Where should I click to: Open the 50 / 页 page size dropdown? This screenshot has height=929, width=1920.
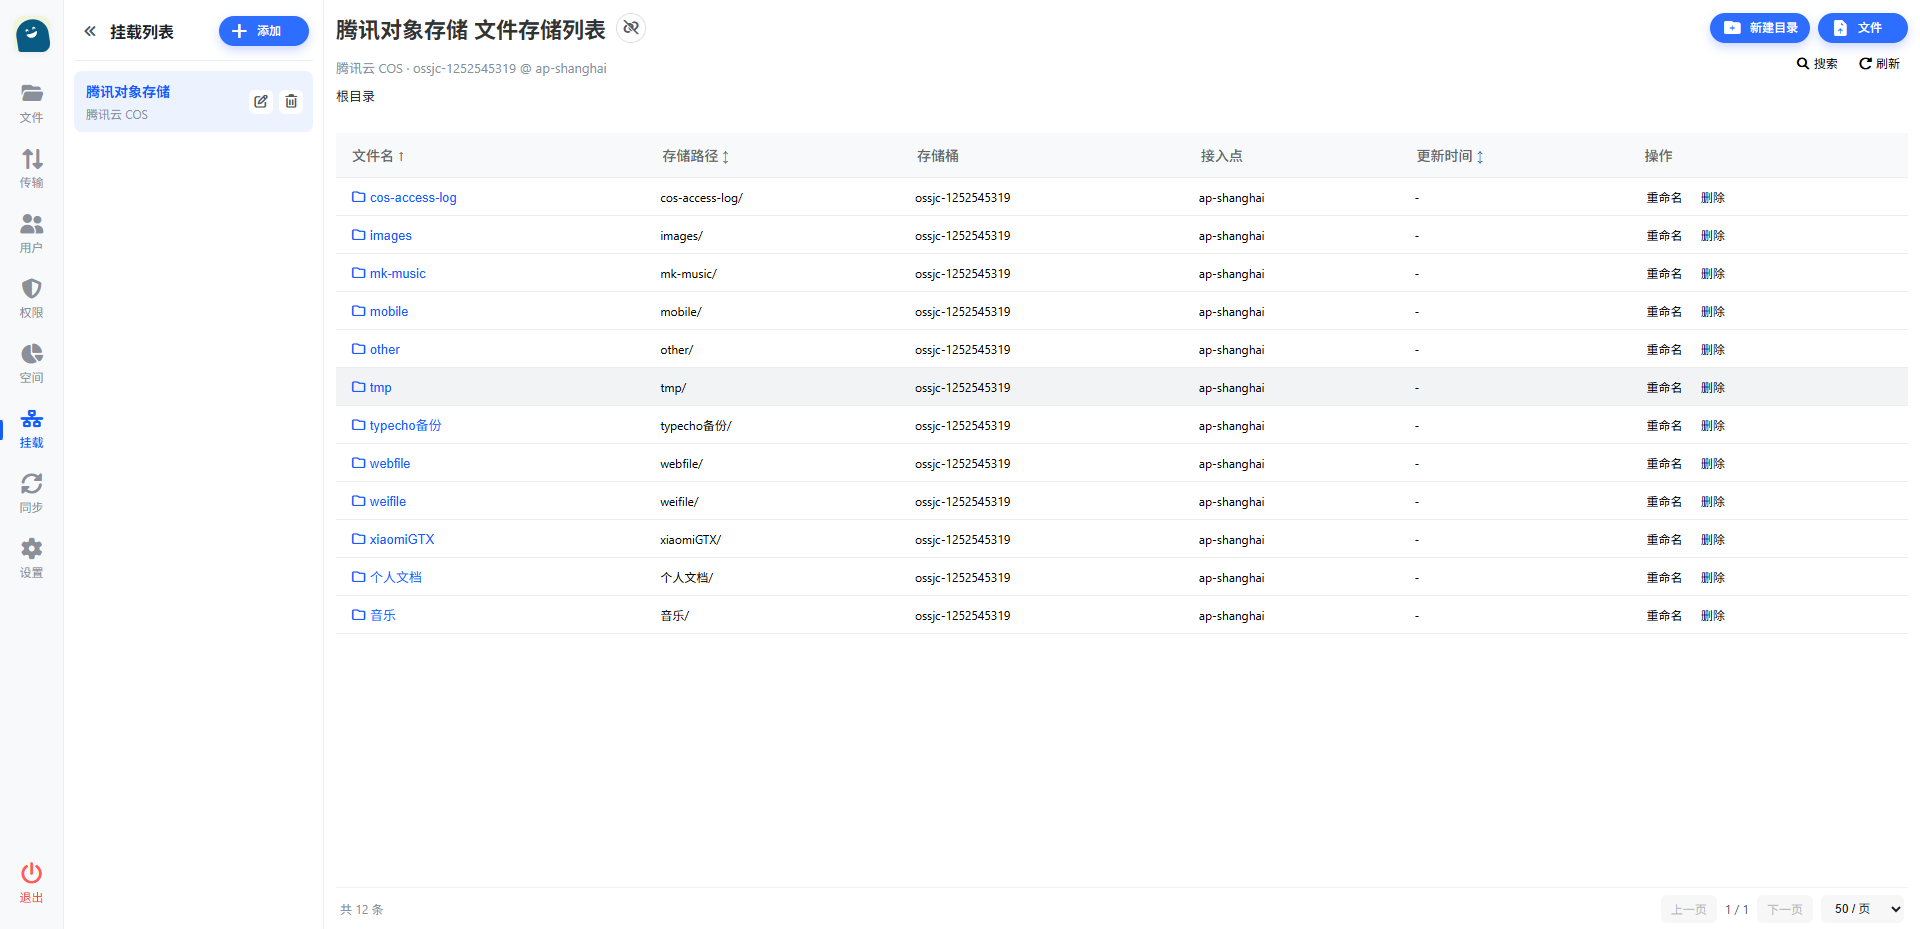[x=1866, y=909]
